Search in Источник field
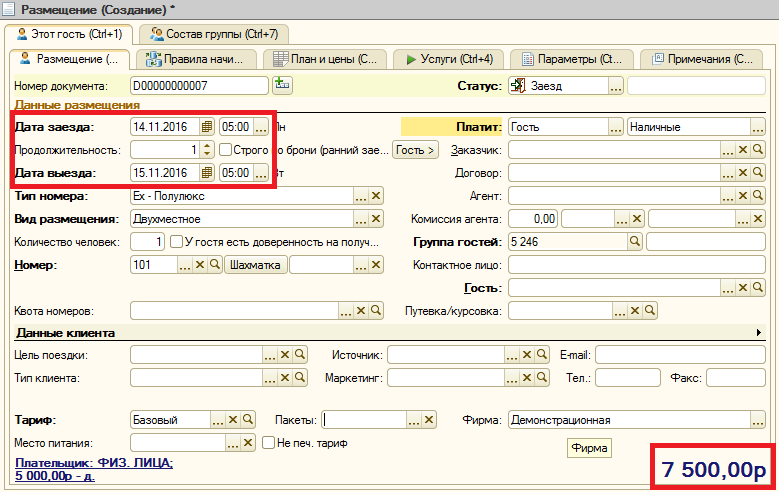Image resolution: width=779 pixels, height=492 pixels. click(x=542, y=354)
